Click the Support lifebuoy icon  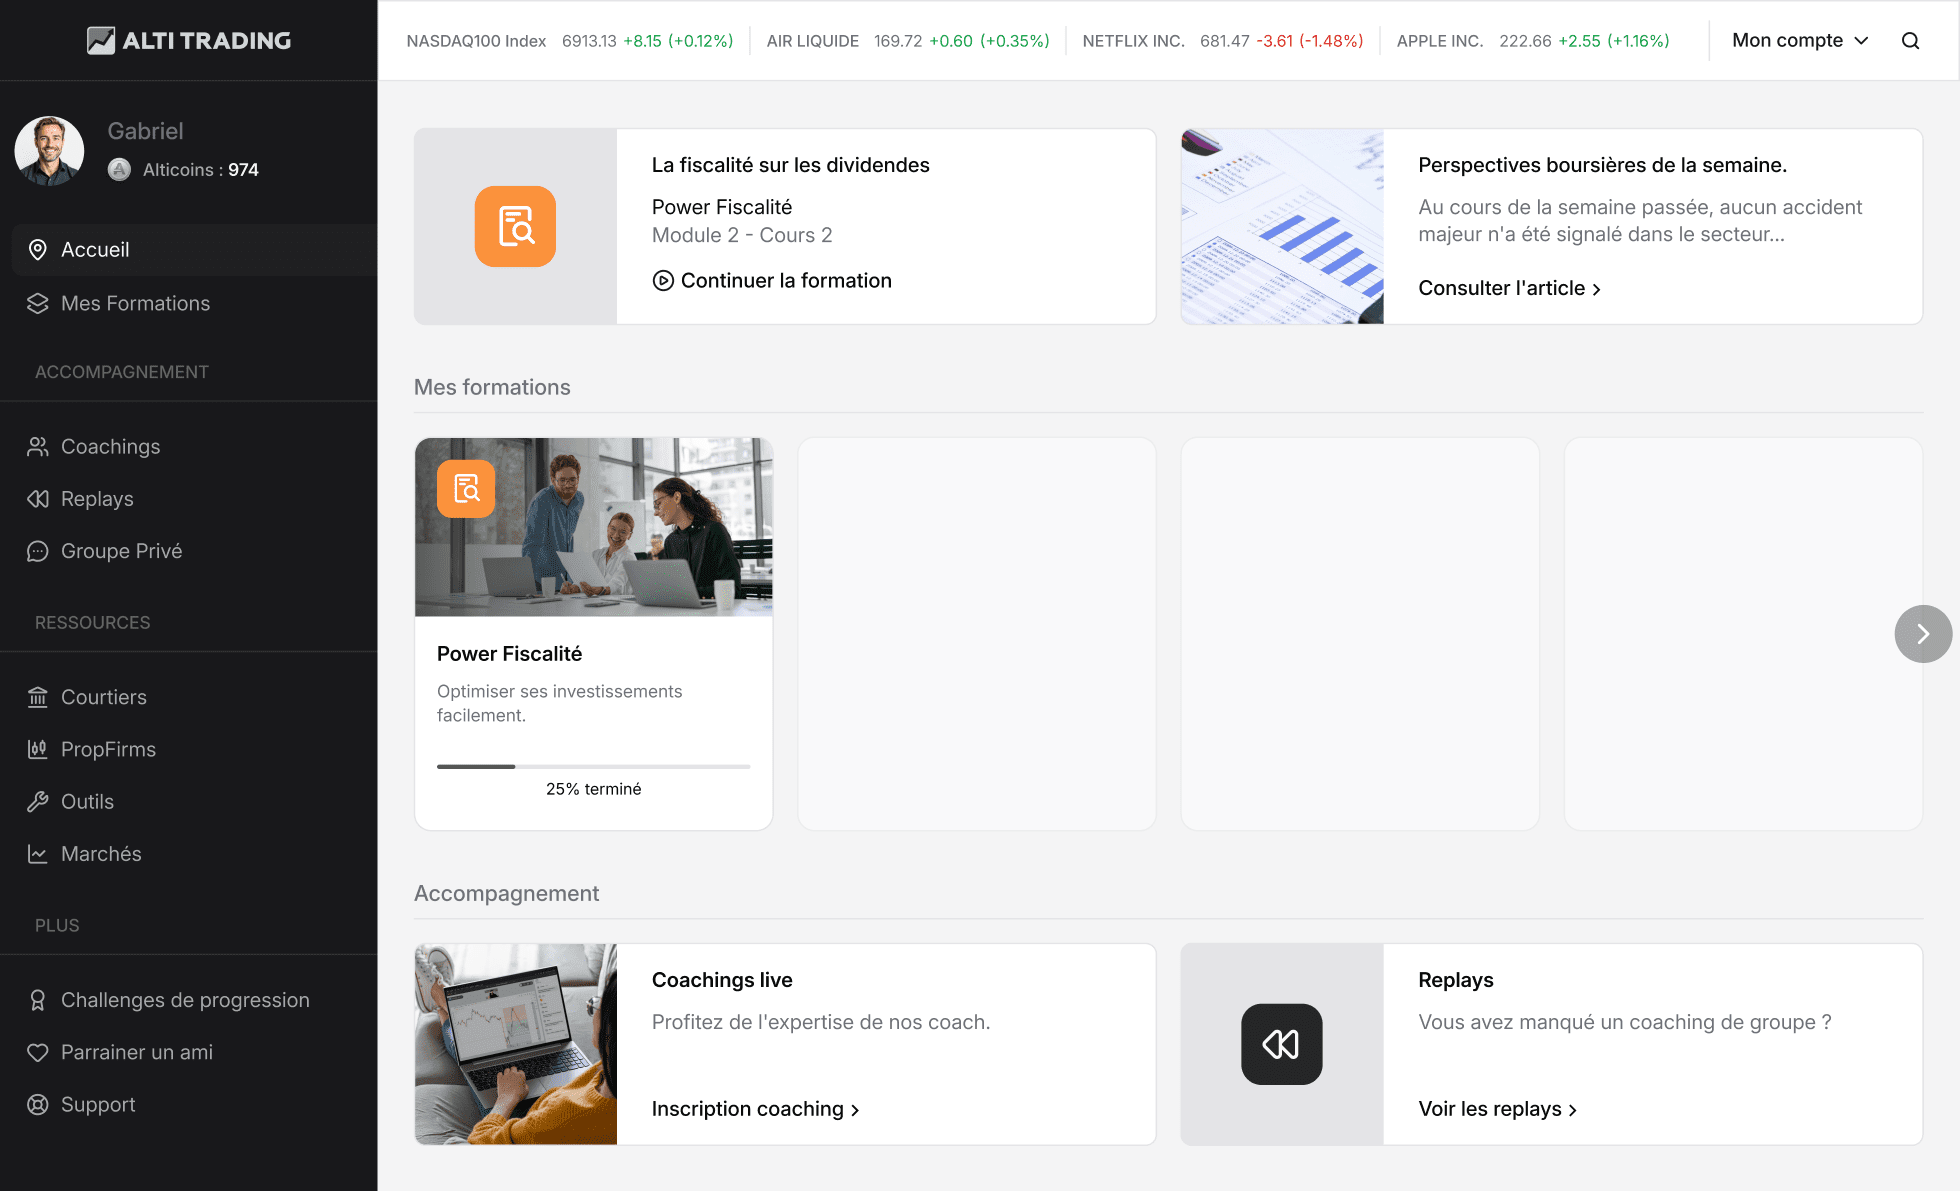click(x=38, y=1105)
